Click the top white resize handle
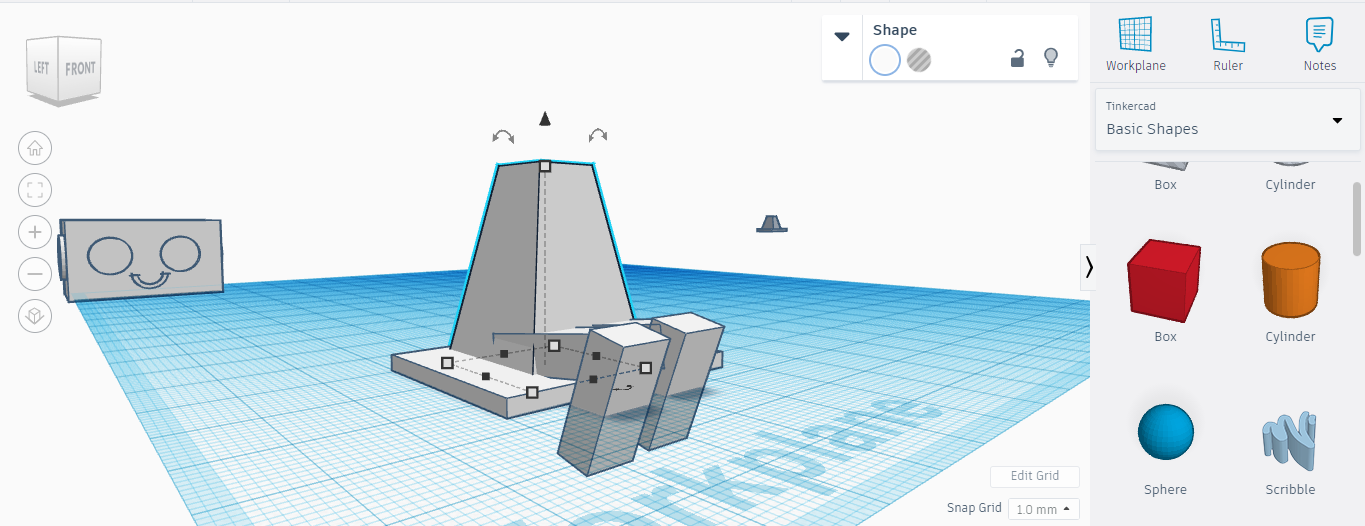The width and height of the screenshot is (1365, 526). tap(545, 166)
